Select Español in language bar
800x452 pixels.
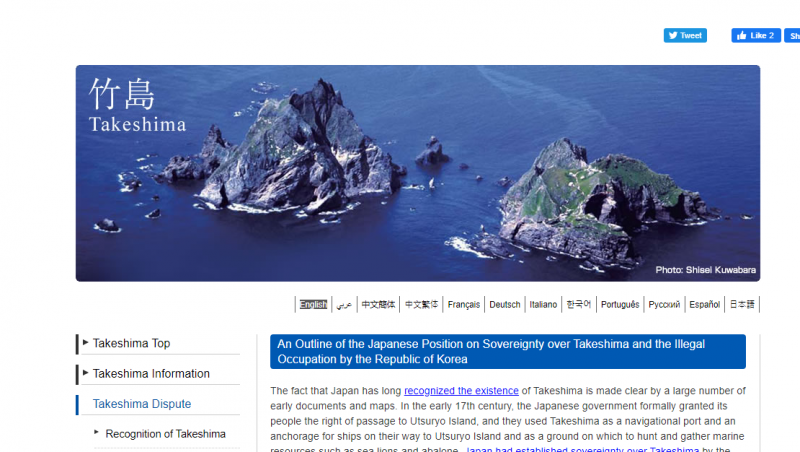pyautogui.click(x=704, y=305)
